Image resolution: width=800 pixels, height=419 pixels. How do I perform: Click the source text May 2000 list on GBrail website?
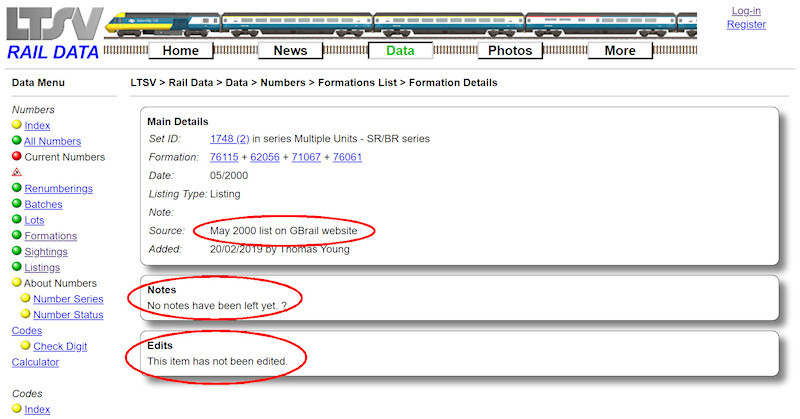pos(284,231)
